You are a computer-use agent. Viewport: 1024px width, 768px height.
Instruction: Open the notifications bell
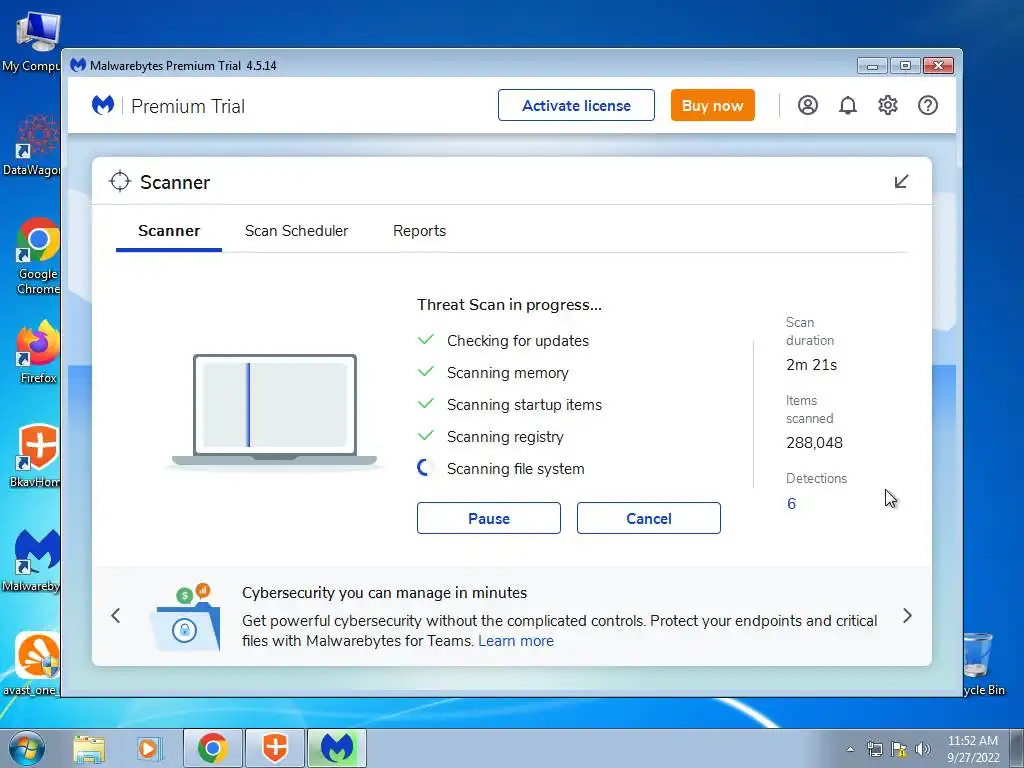848,105
